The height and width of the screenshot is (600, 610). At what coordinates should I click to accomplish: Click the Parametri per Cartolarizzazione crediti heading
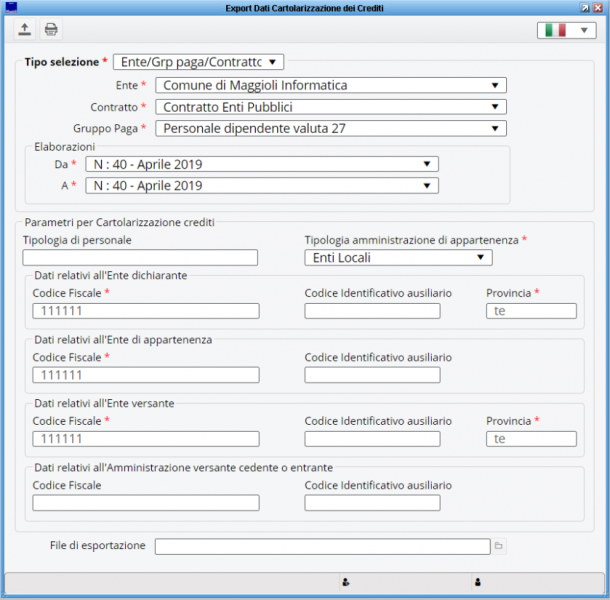[x=119, y=222]
